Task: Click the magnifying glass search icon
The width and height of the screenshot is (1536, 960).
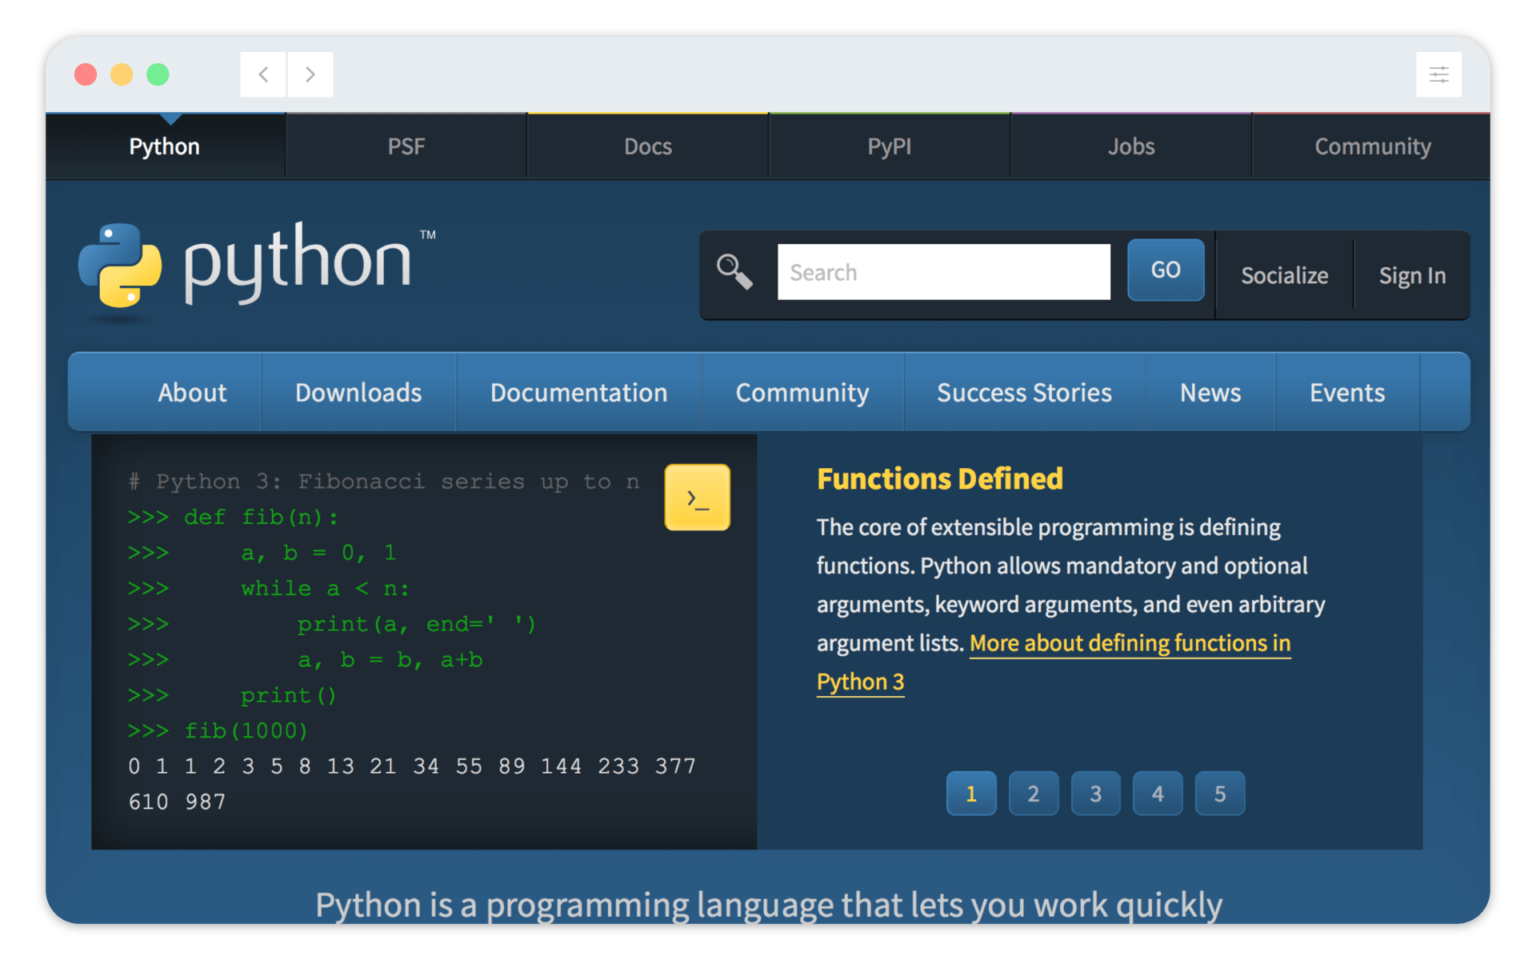Action: pyautogui.click(x=734, y=271)
